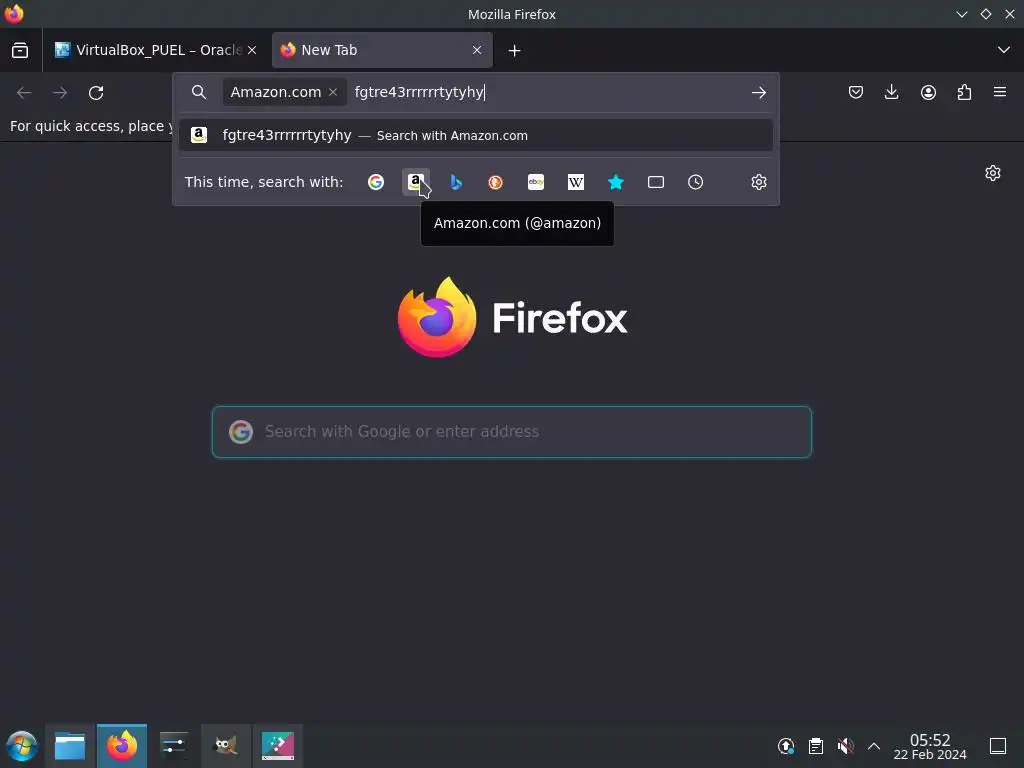This screenshot has height=768, width=1024.
Task: Open Konsole terminal taskbar icon
Action: pyautogui.click(x=278, y=746)
